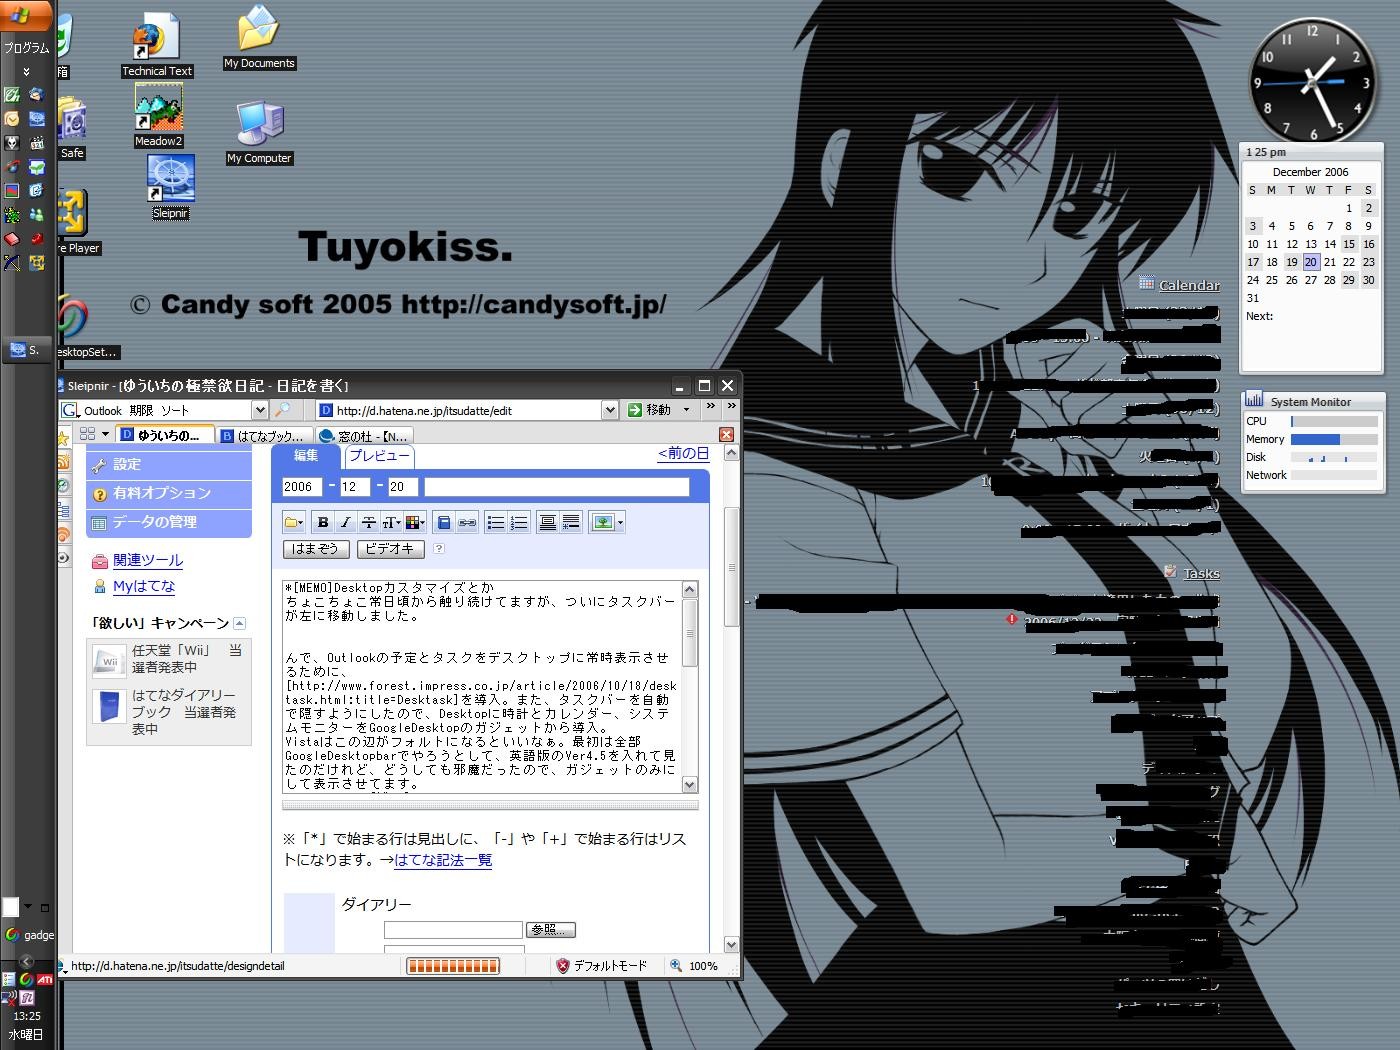The height and width of the screenshot is (1050, 1400).
Task: Close the current tab with red X button
Action: (726, 434)
